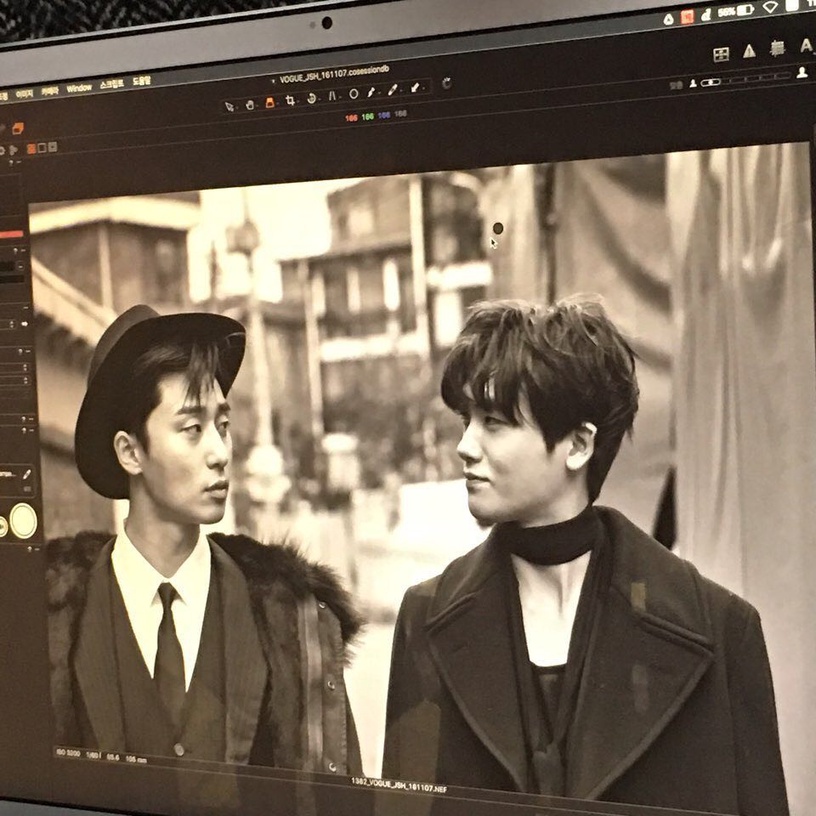Select the Apply Adjustments arrow tool

click(415, 87)
